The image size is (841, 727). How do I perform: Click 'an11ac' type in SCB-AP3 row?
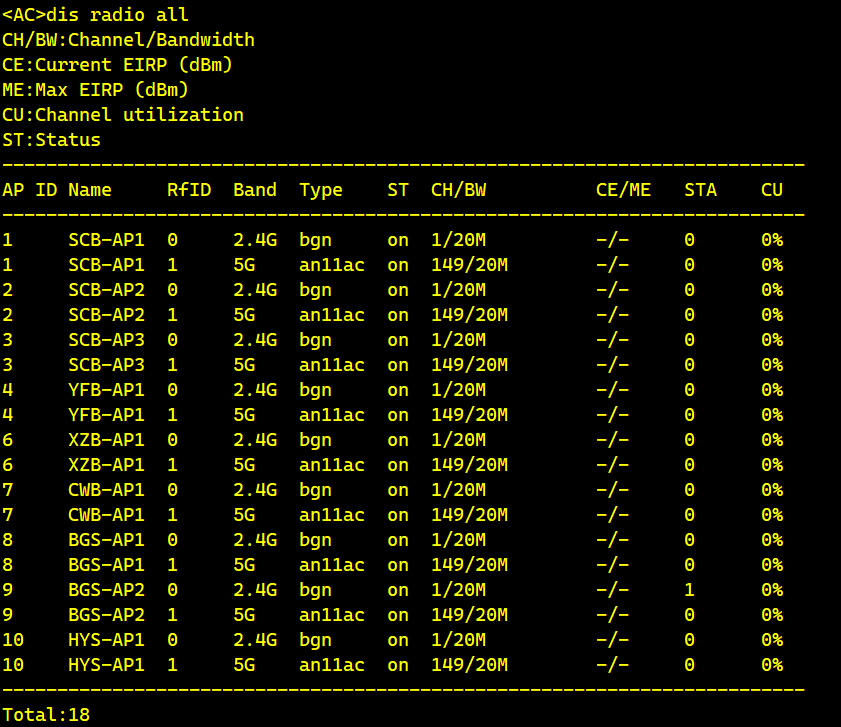pos(331,365)
